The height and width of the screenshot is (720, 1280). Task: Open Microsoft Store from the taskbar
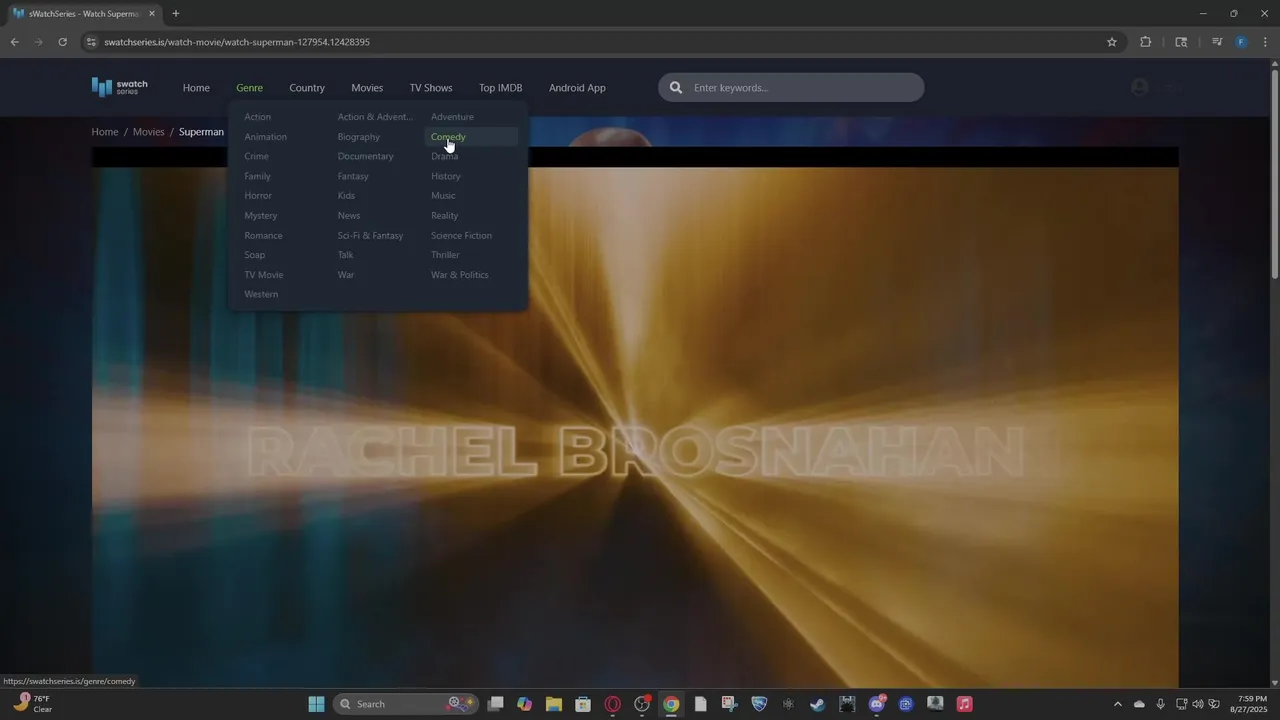click(583, 704)
